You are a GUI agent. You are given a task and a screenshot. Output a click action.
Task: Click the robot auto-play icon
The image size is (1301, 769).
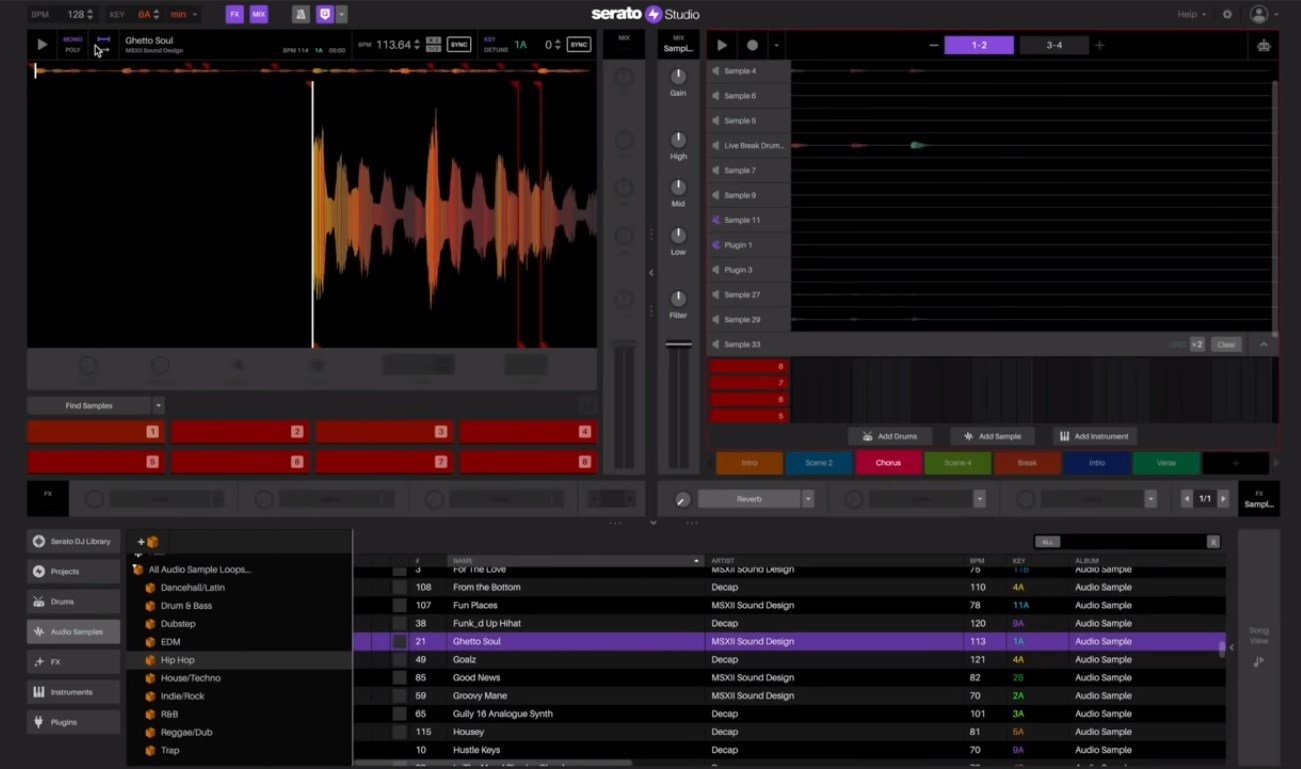pos(1263,45)
